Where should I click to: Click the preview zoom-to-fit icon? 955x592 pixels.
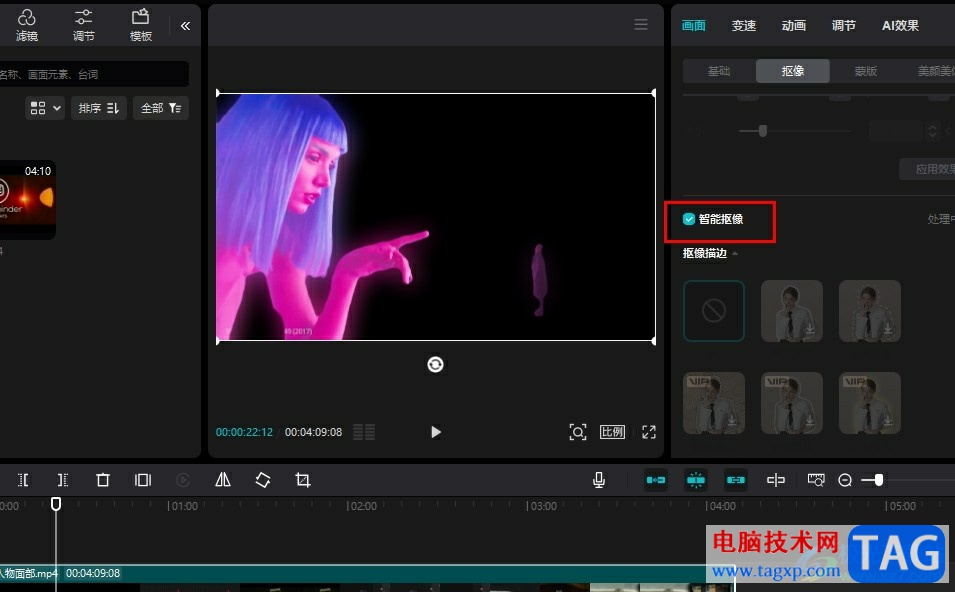(x=577, y=432)
